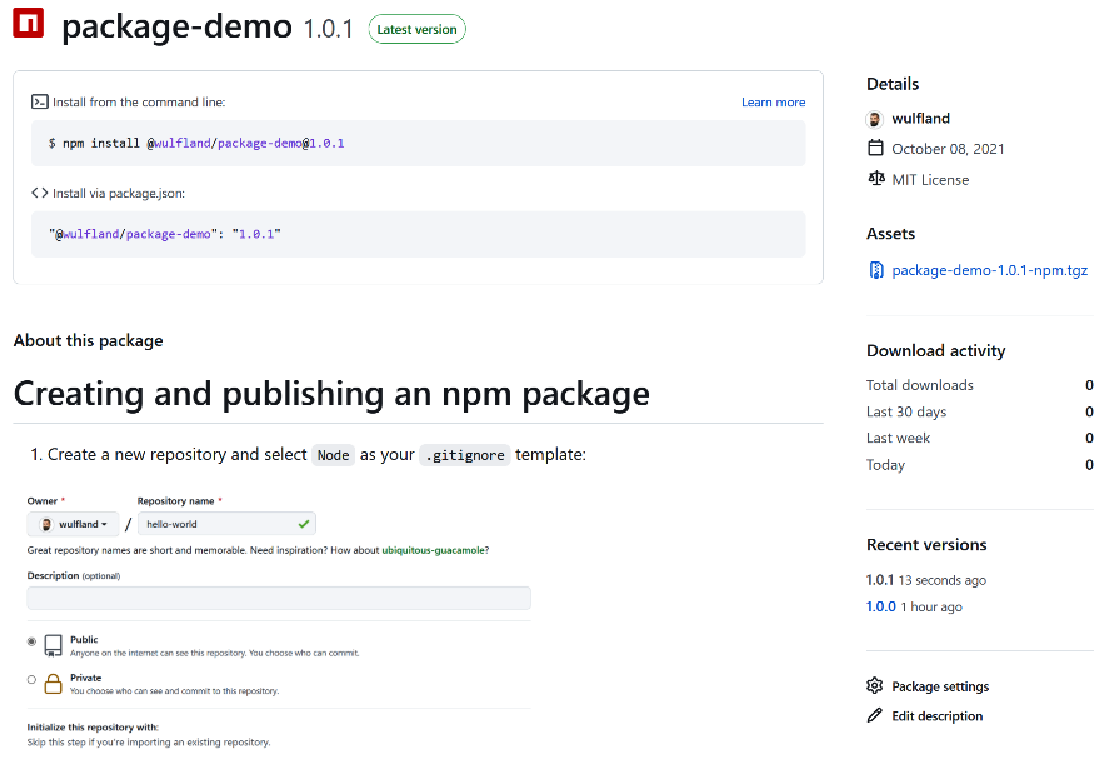Viewport: 1107px width, 757px height.
Task: Select the Public radio button
Action: pos(32,641)
